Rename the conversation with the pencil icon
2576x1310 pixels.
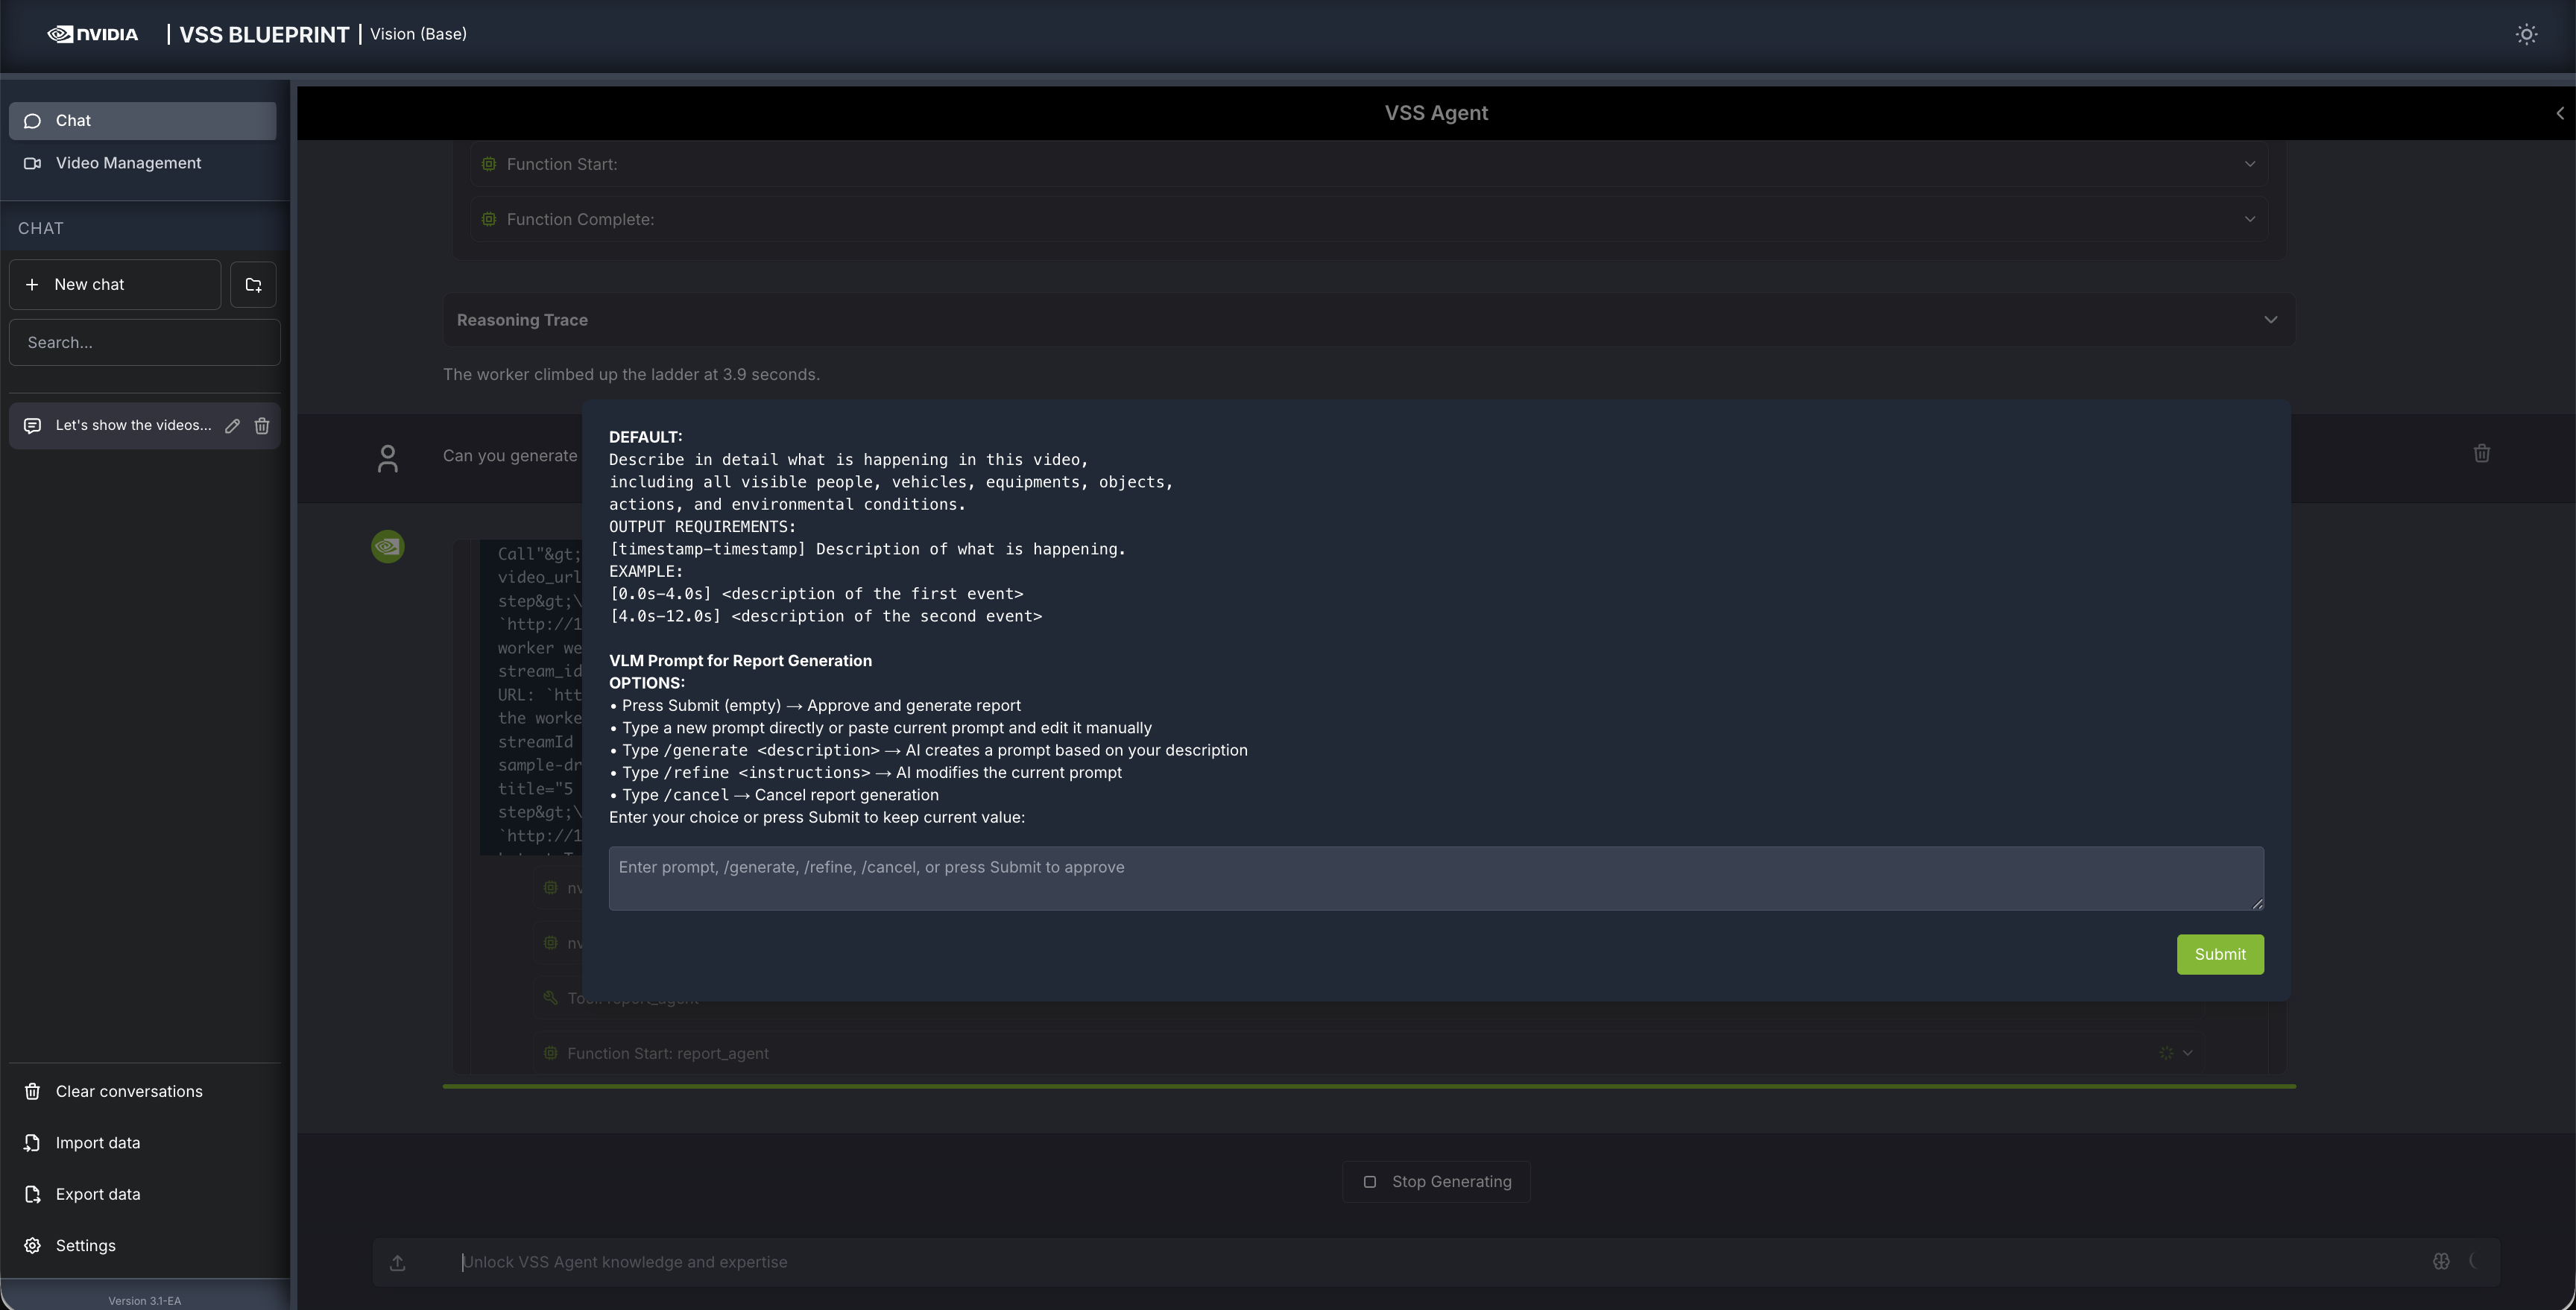[232, 425]
